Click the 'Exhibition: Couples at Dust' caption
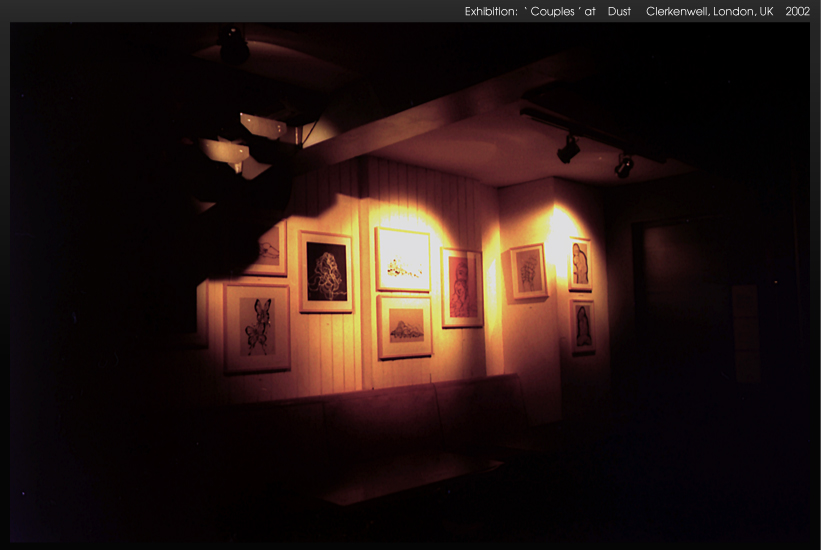Screen dimensions: 821x550 click(x=548, y=12)
